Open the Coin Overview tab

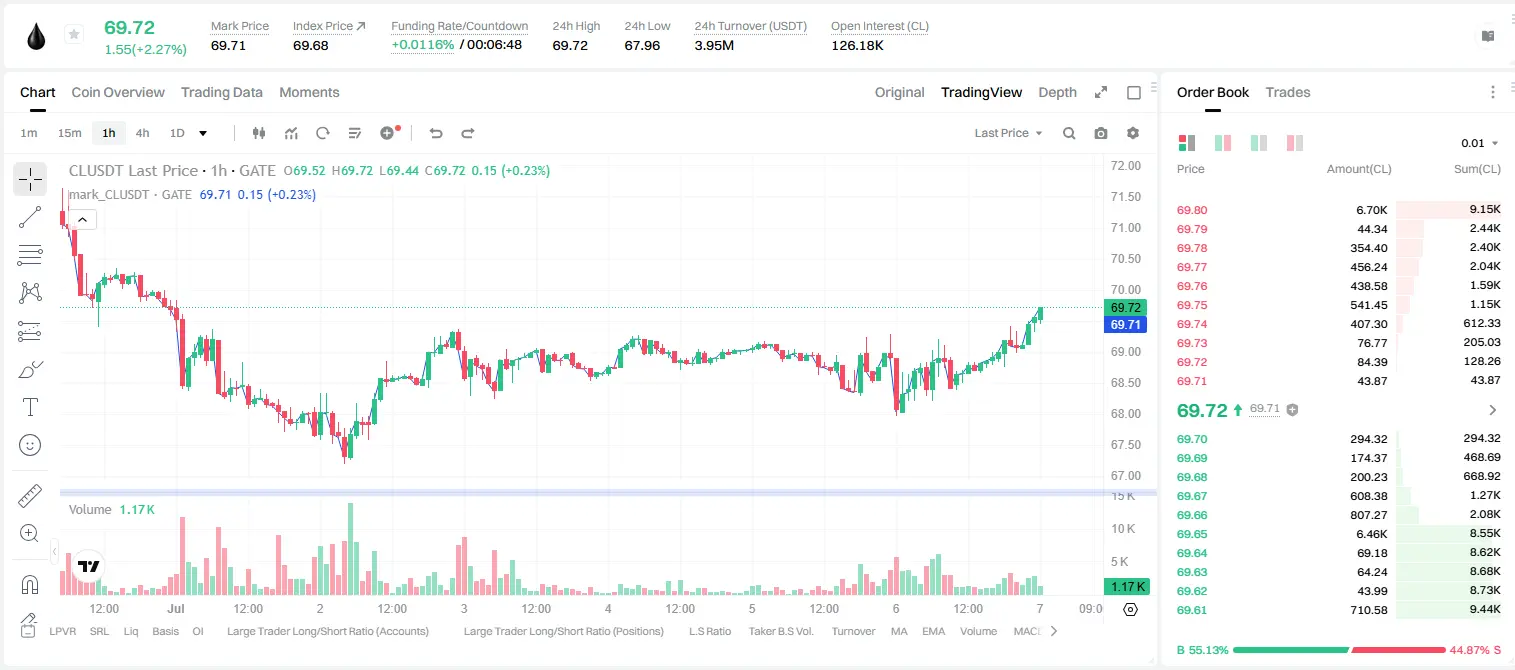[x=118, y=92]
